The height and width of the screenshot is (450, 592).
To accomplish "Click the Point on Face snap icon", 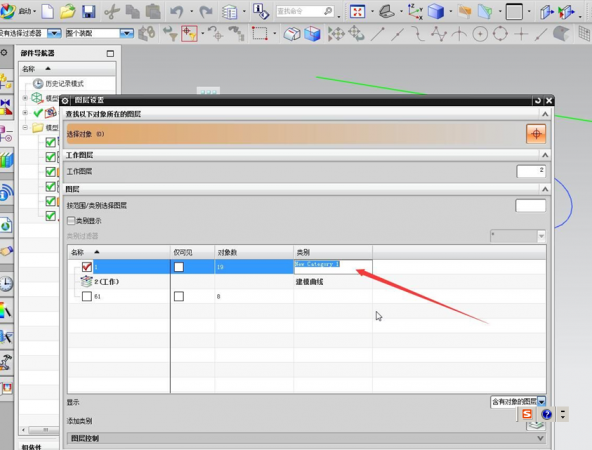I will 561,34.
